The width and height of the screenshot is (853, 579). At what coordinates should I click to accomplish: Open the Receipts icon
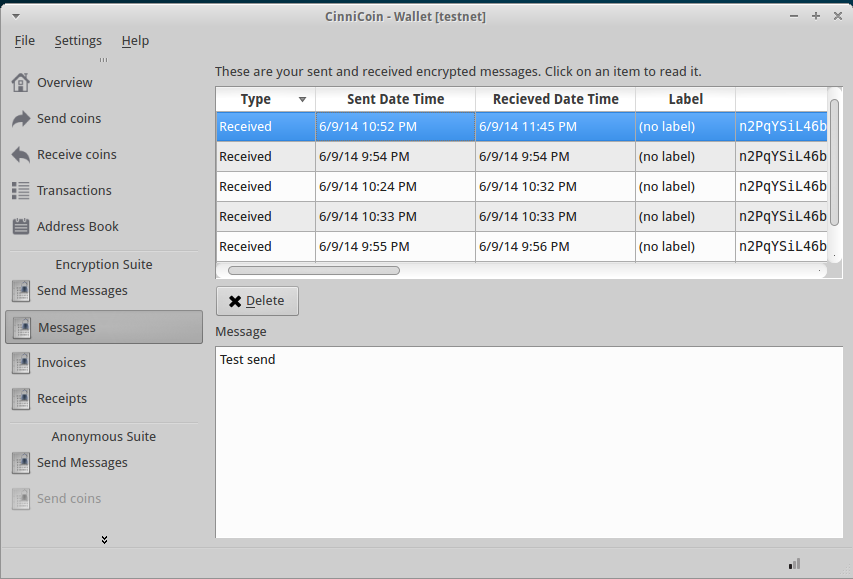21,399
